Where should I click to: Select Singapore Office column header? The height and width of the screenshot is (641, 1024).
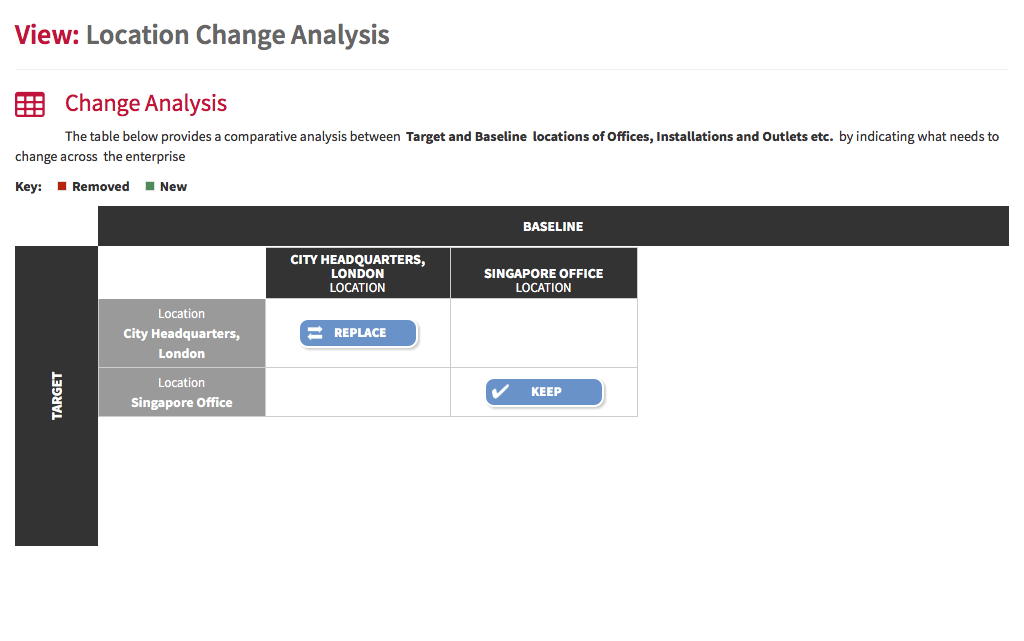(x=543, y=273)
